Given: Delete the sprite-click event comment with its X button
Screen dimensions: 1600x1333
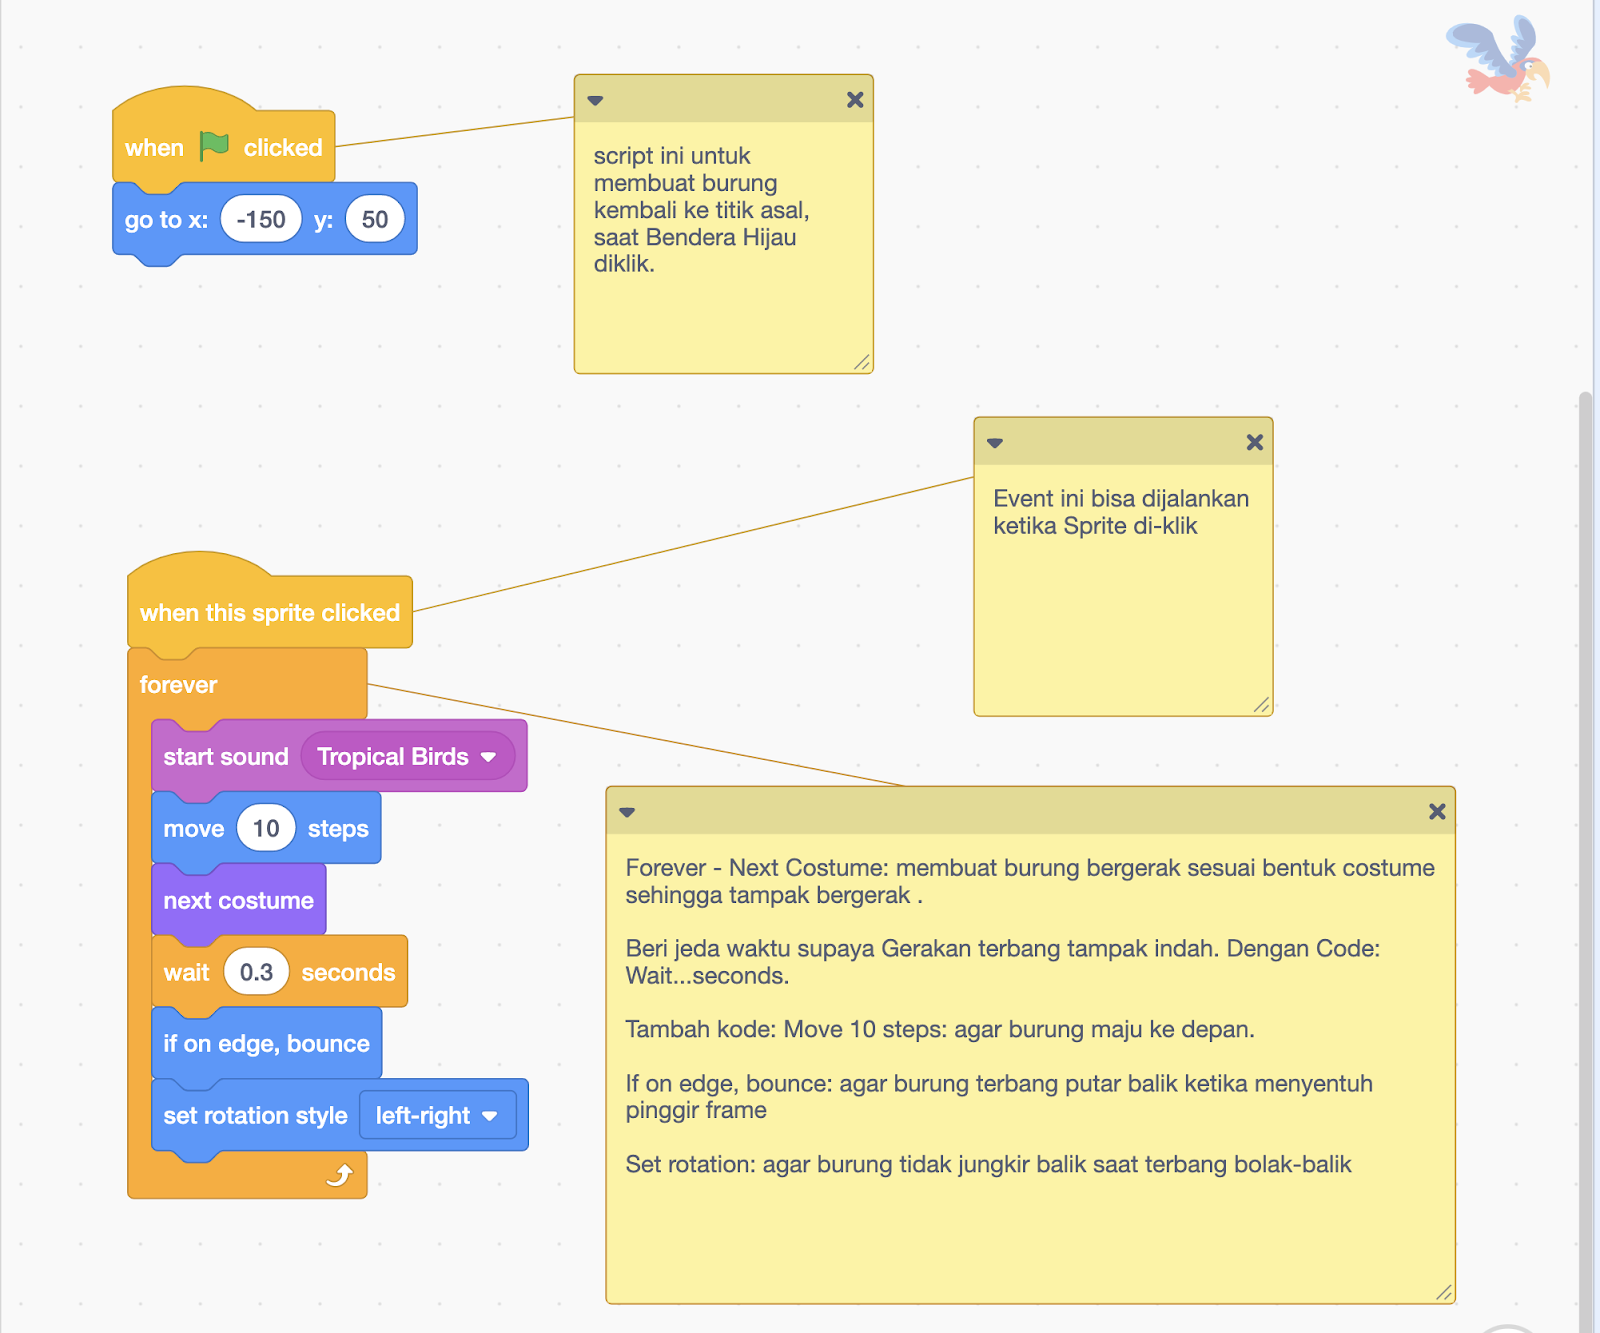Looking at the screenshot, I should 1254,441.
